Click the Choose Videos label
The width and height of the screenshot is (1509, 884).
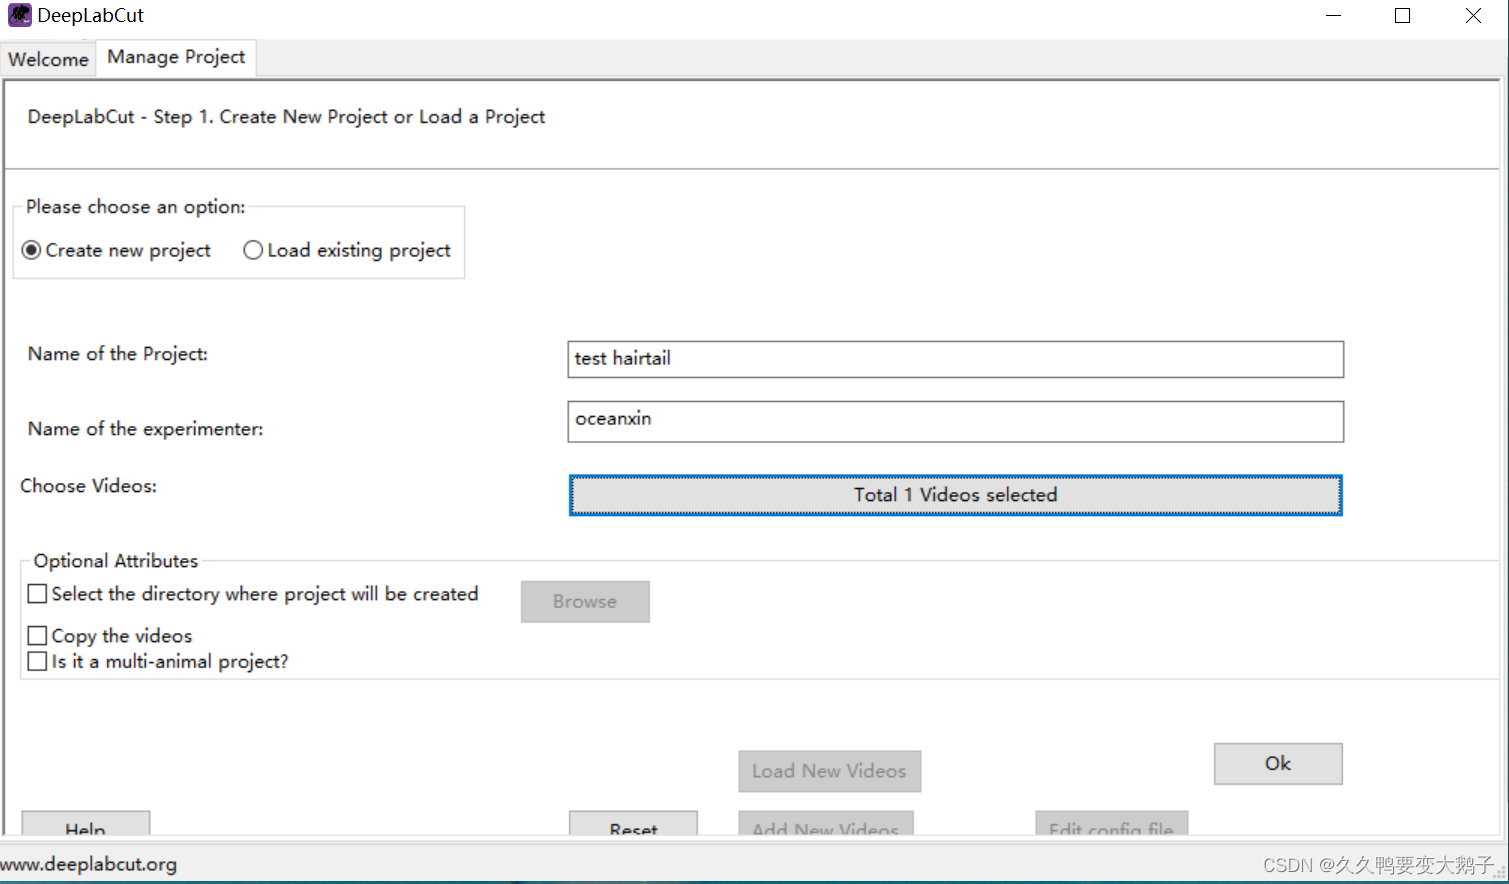(89, 486)
